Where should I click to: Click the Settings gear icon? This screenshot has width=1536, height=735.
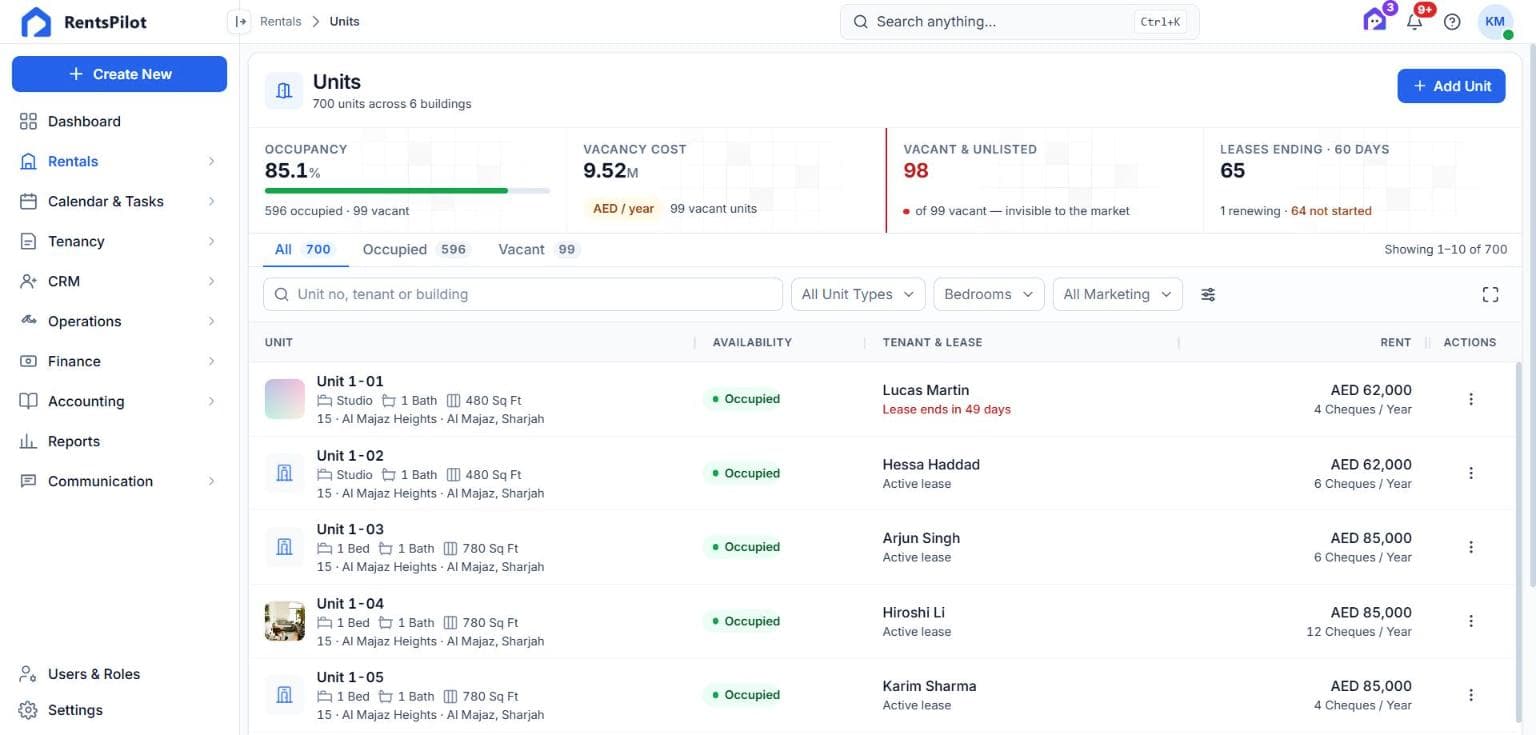(28, 710)
